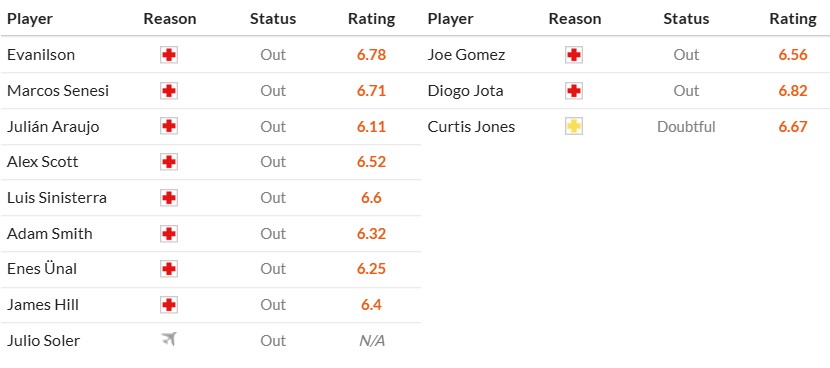Click Evanilson's 6.78 rating value

click(x=371, y=55)
